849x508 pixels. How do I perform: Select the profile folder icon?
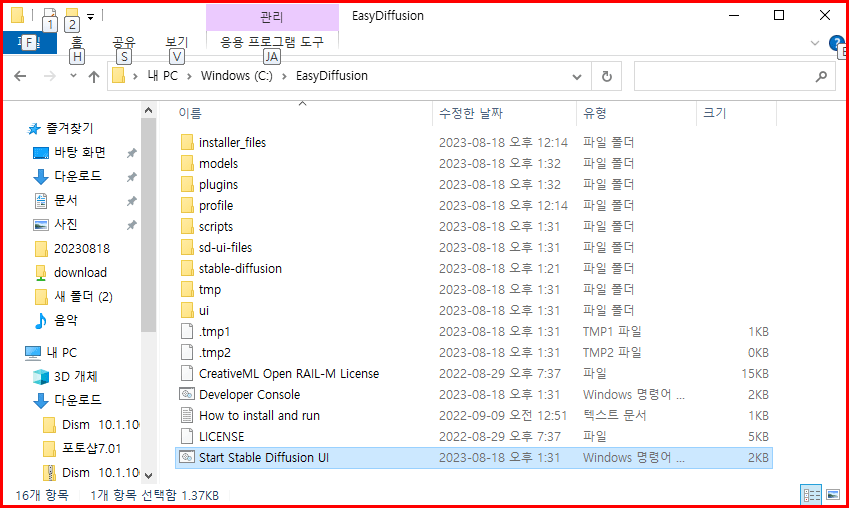pyautogui.click(x=187, y=205)
